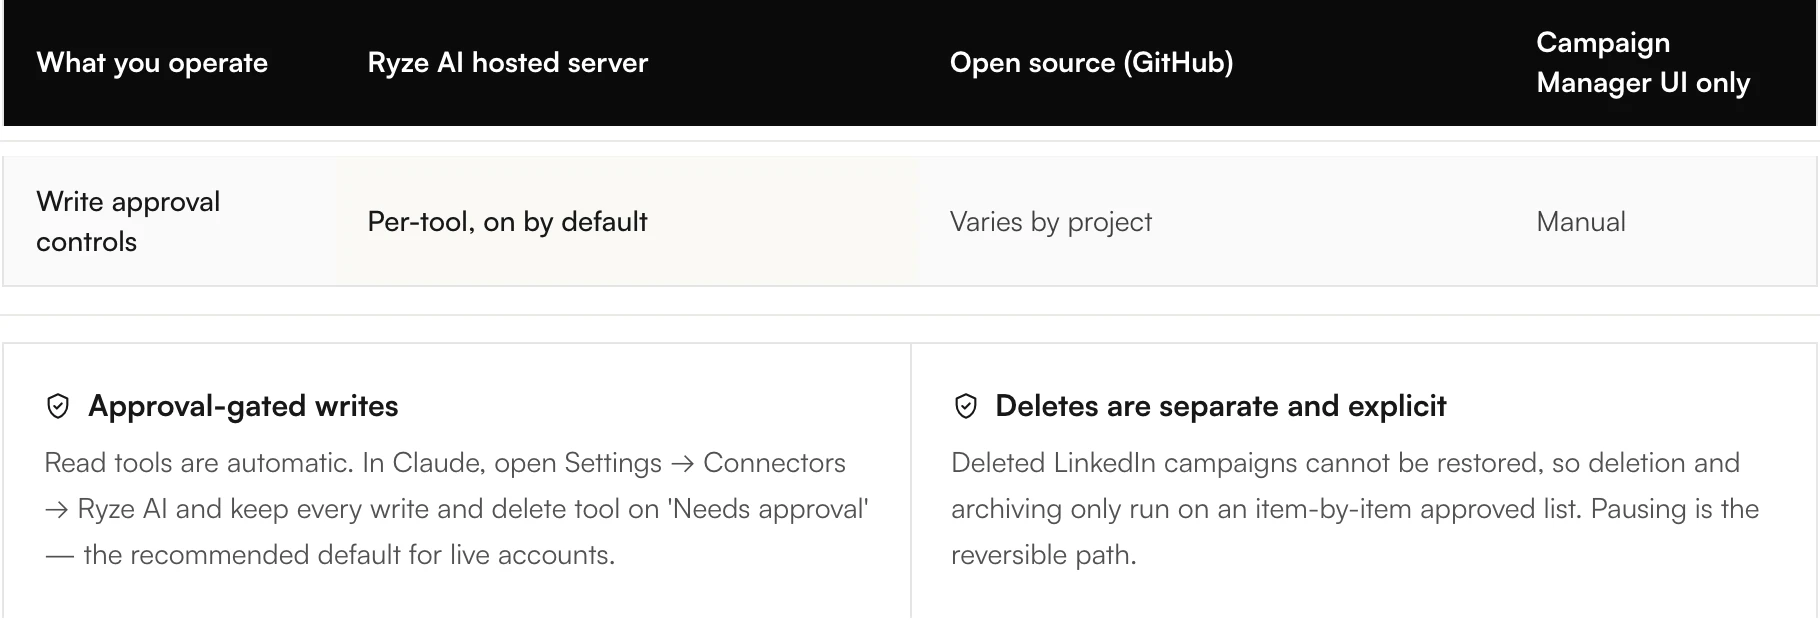The height and width of the screenshot is (620, 1820).
Task: Select the 'Open source (GitHub)' column header
Action: coord(1091,63)
